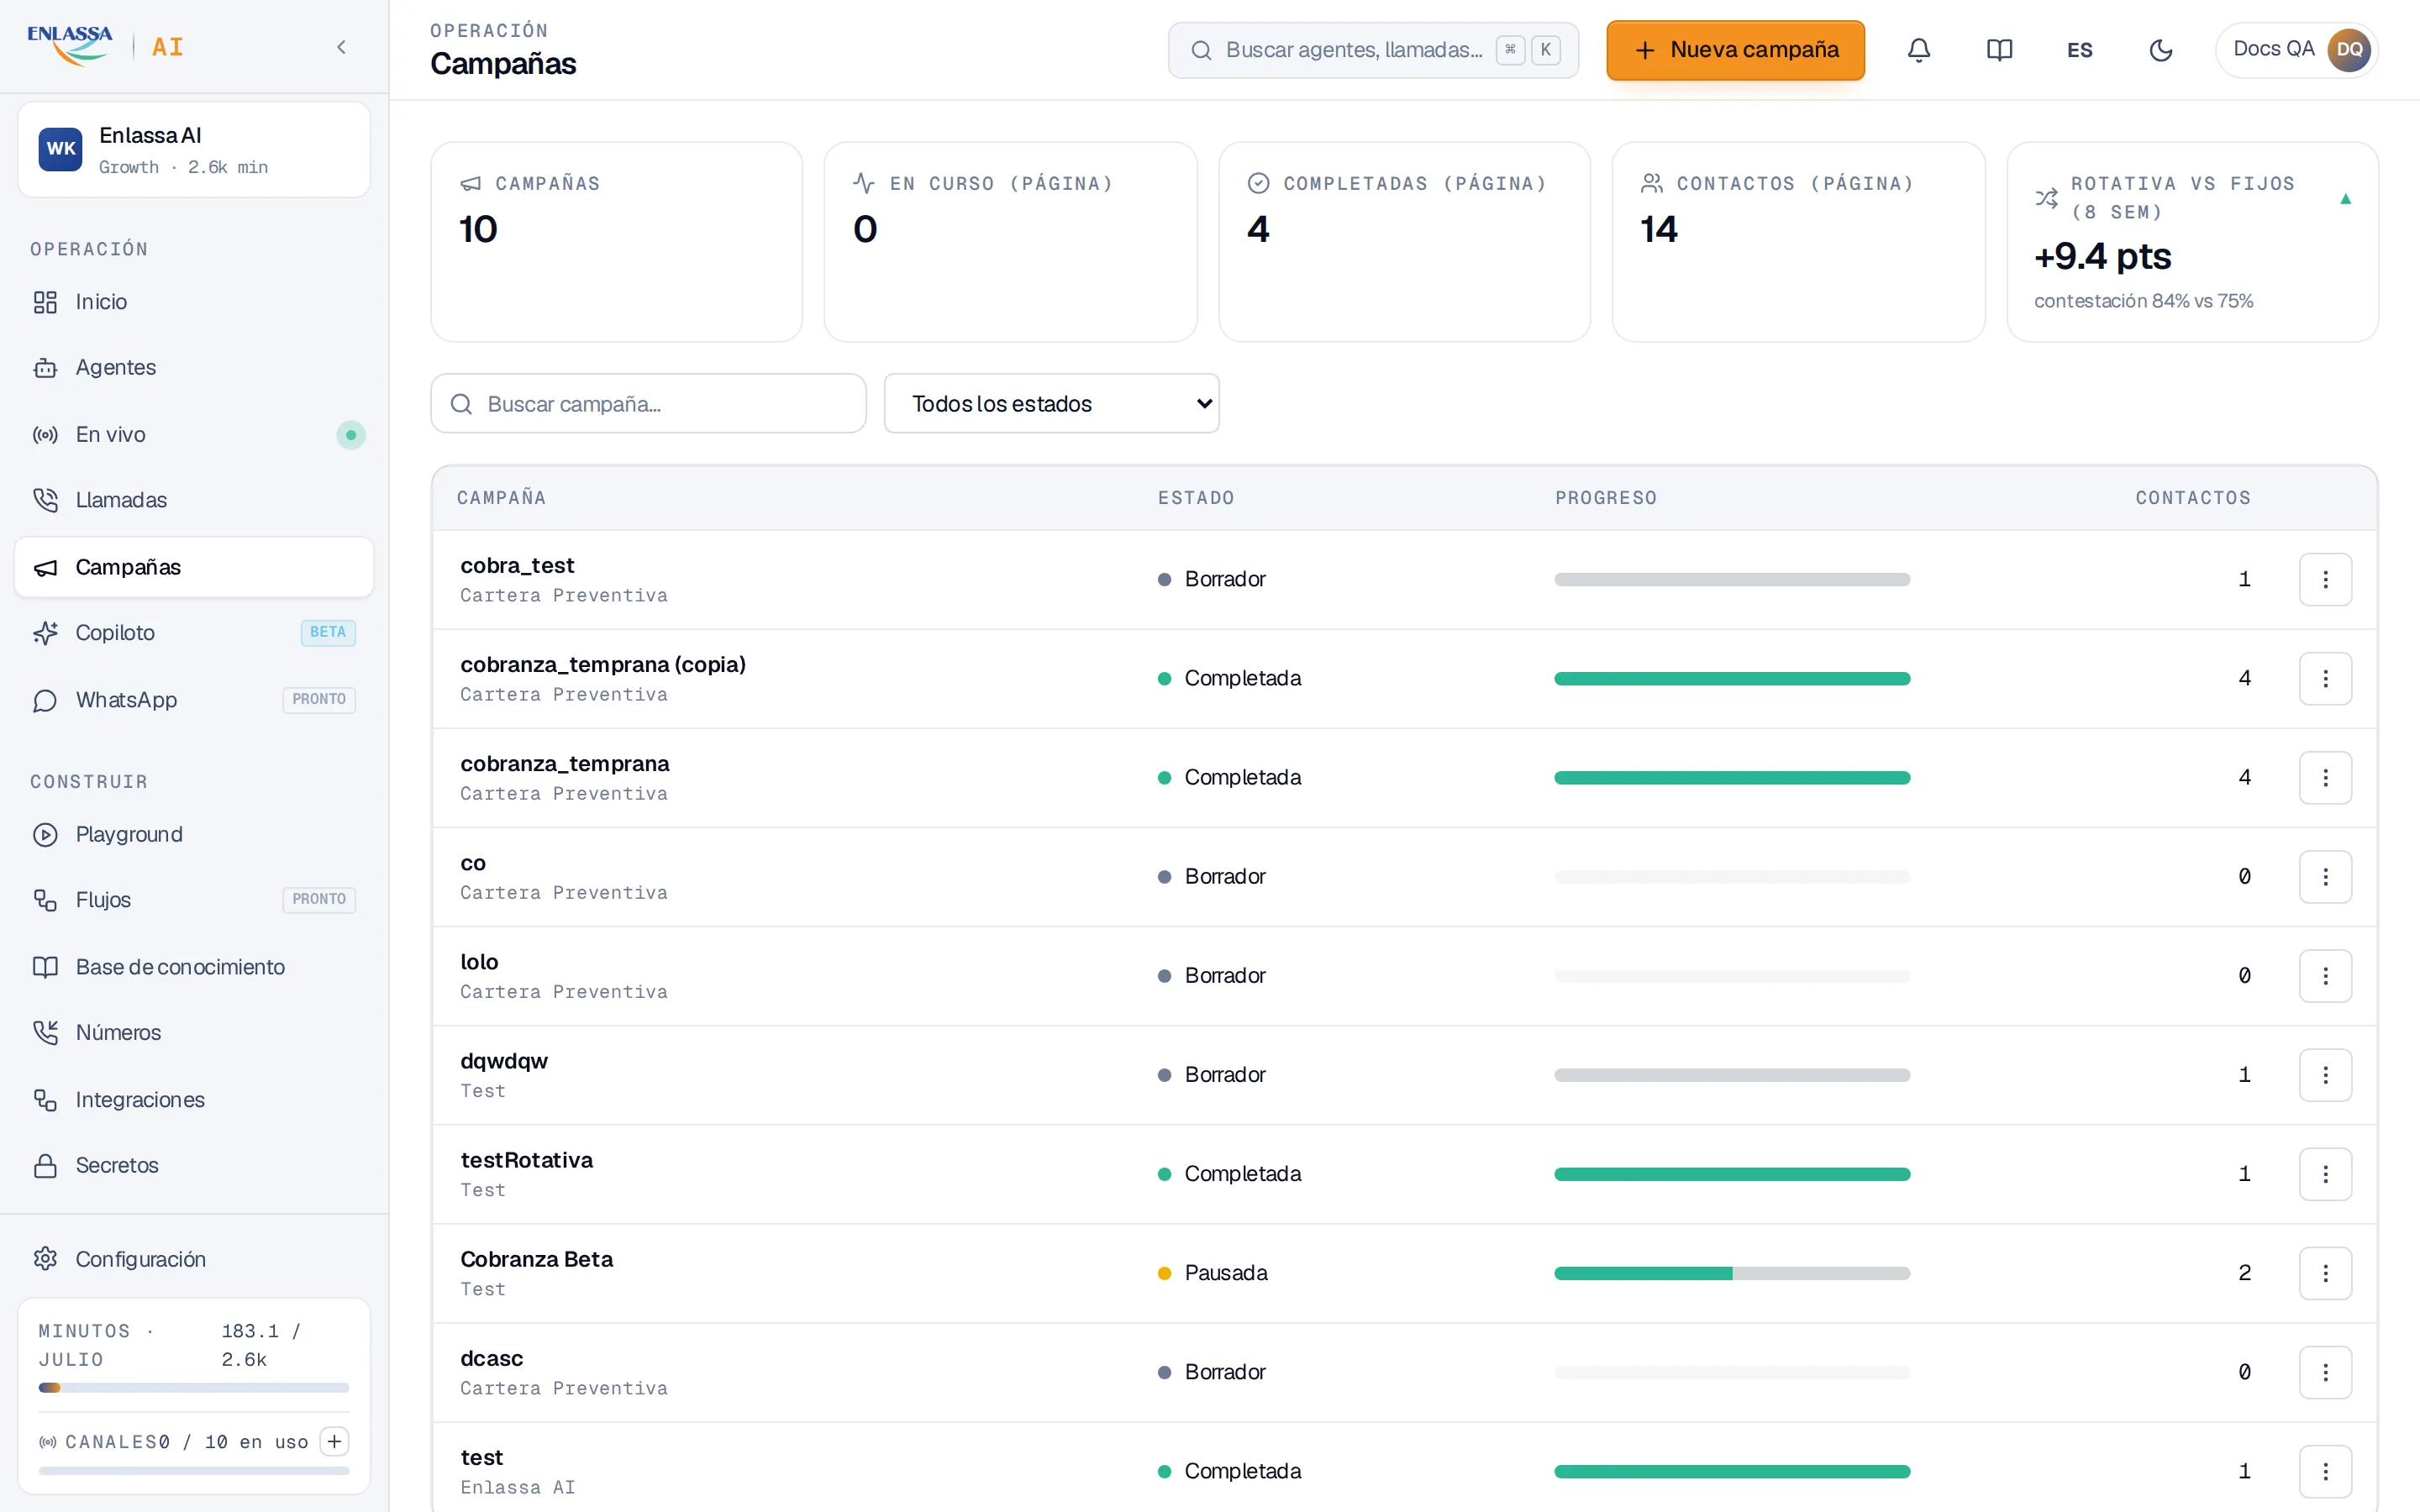Open the Enlassa AI workspace switcher
The width and height of the screenshot is (2420, 1512).
tap(194, 150)
